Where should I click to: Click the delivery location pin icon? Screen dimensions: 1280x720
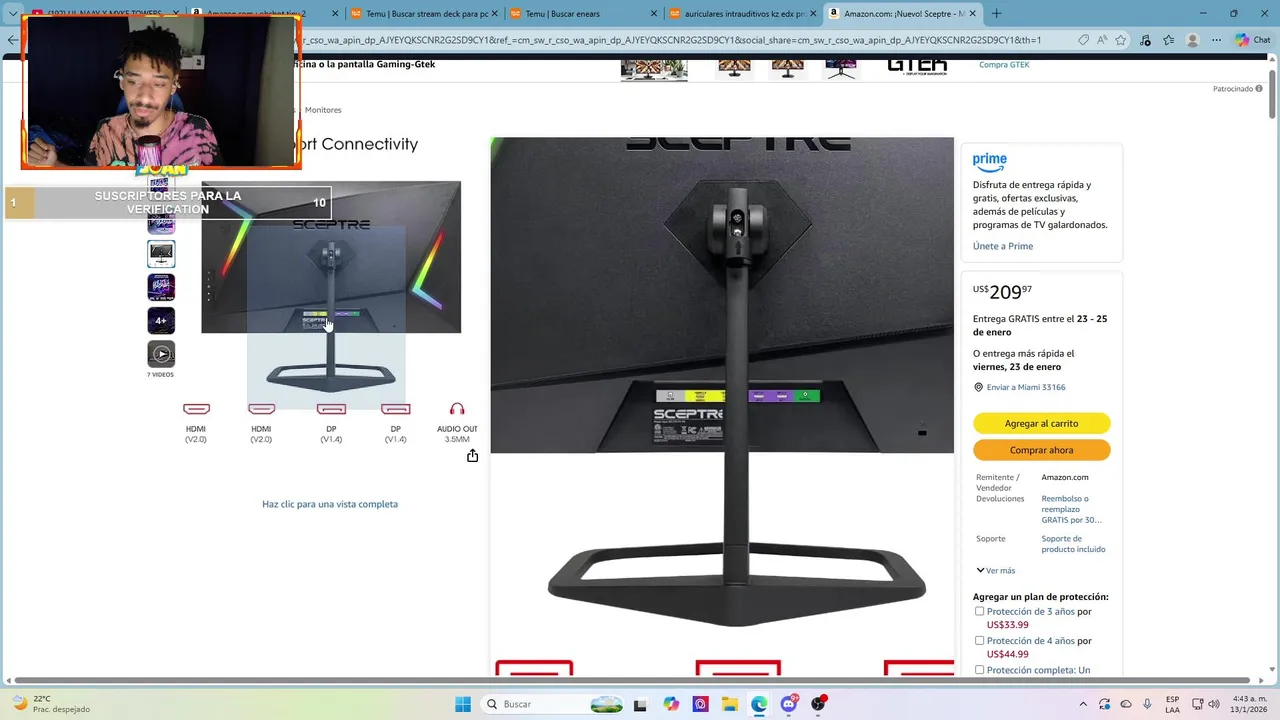[x=979, y=387]
